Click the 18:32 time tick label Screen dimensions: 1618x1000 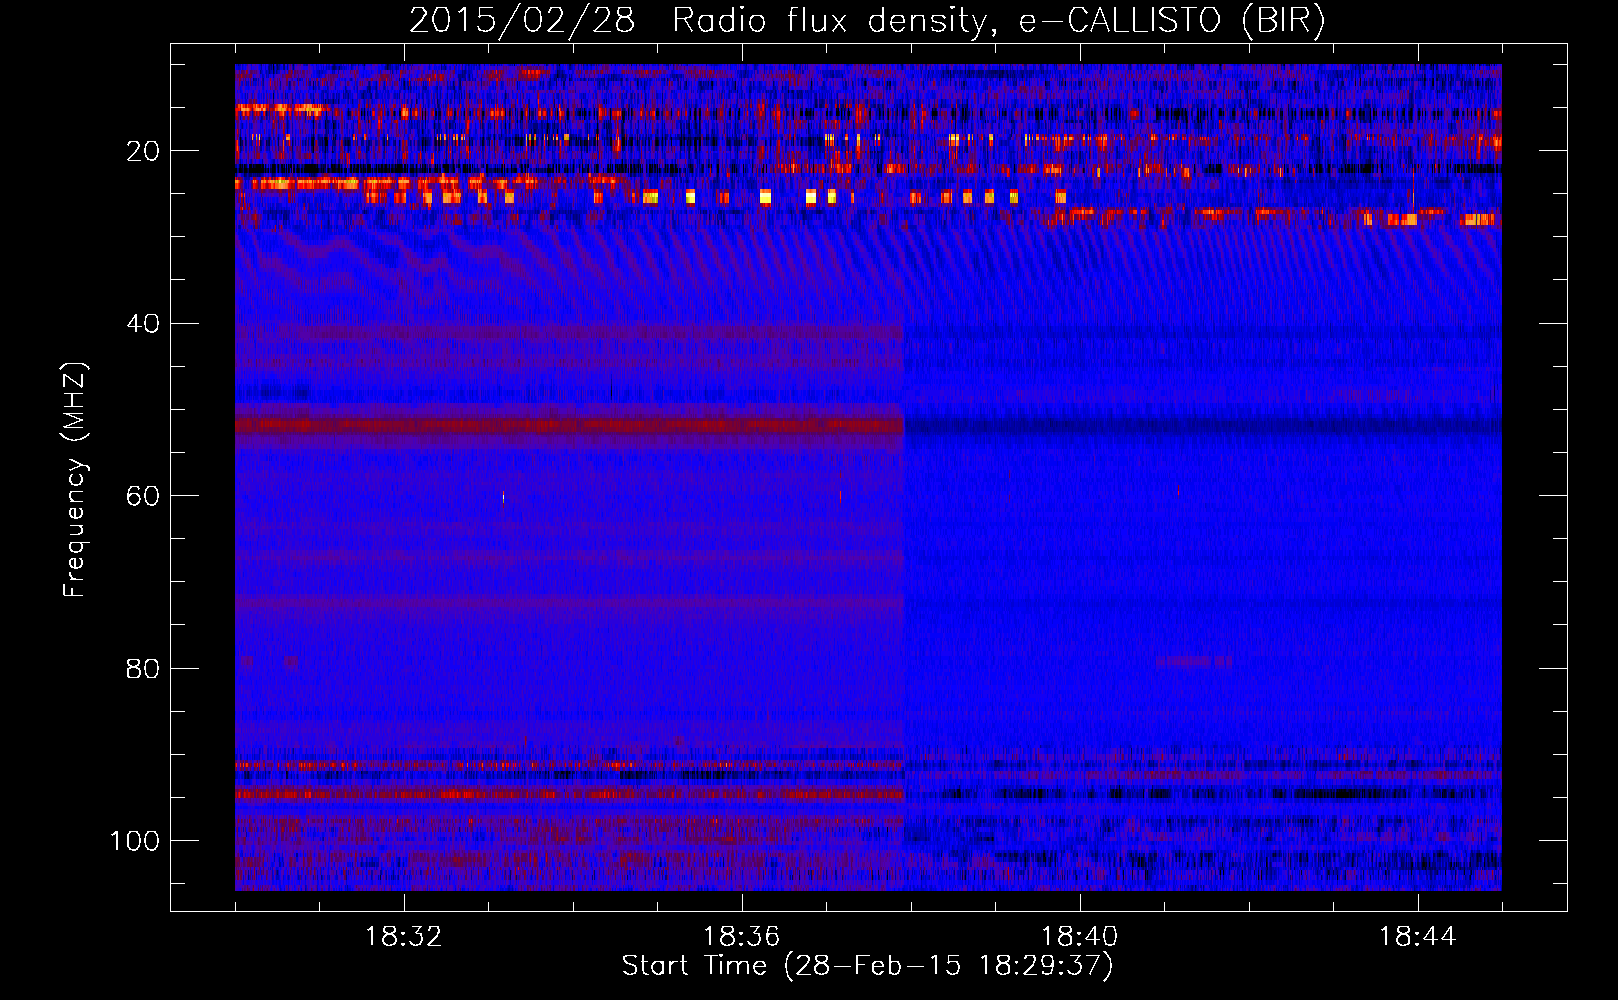(404, 937)
